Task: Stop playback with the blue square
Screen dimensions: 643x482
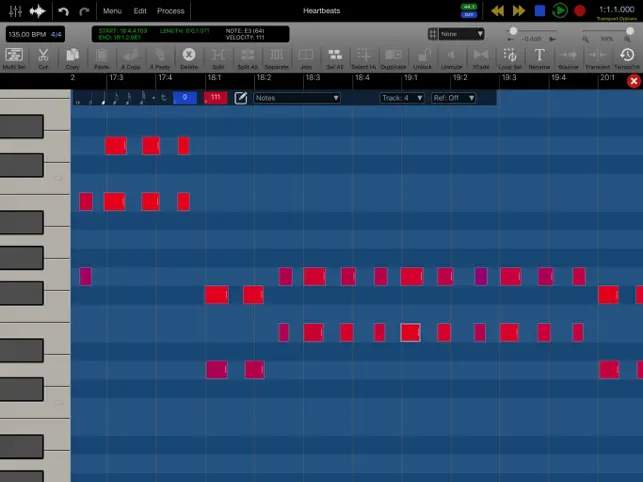Action: pyautogui.click(x=540, y=11)
